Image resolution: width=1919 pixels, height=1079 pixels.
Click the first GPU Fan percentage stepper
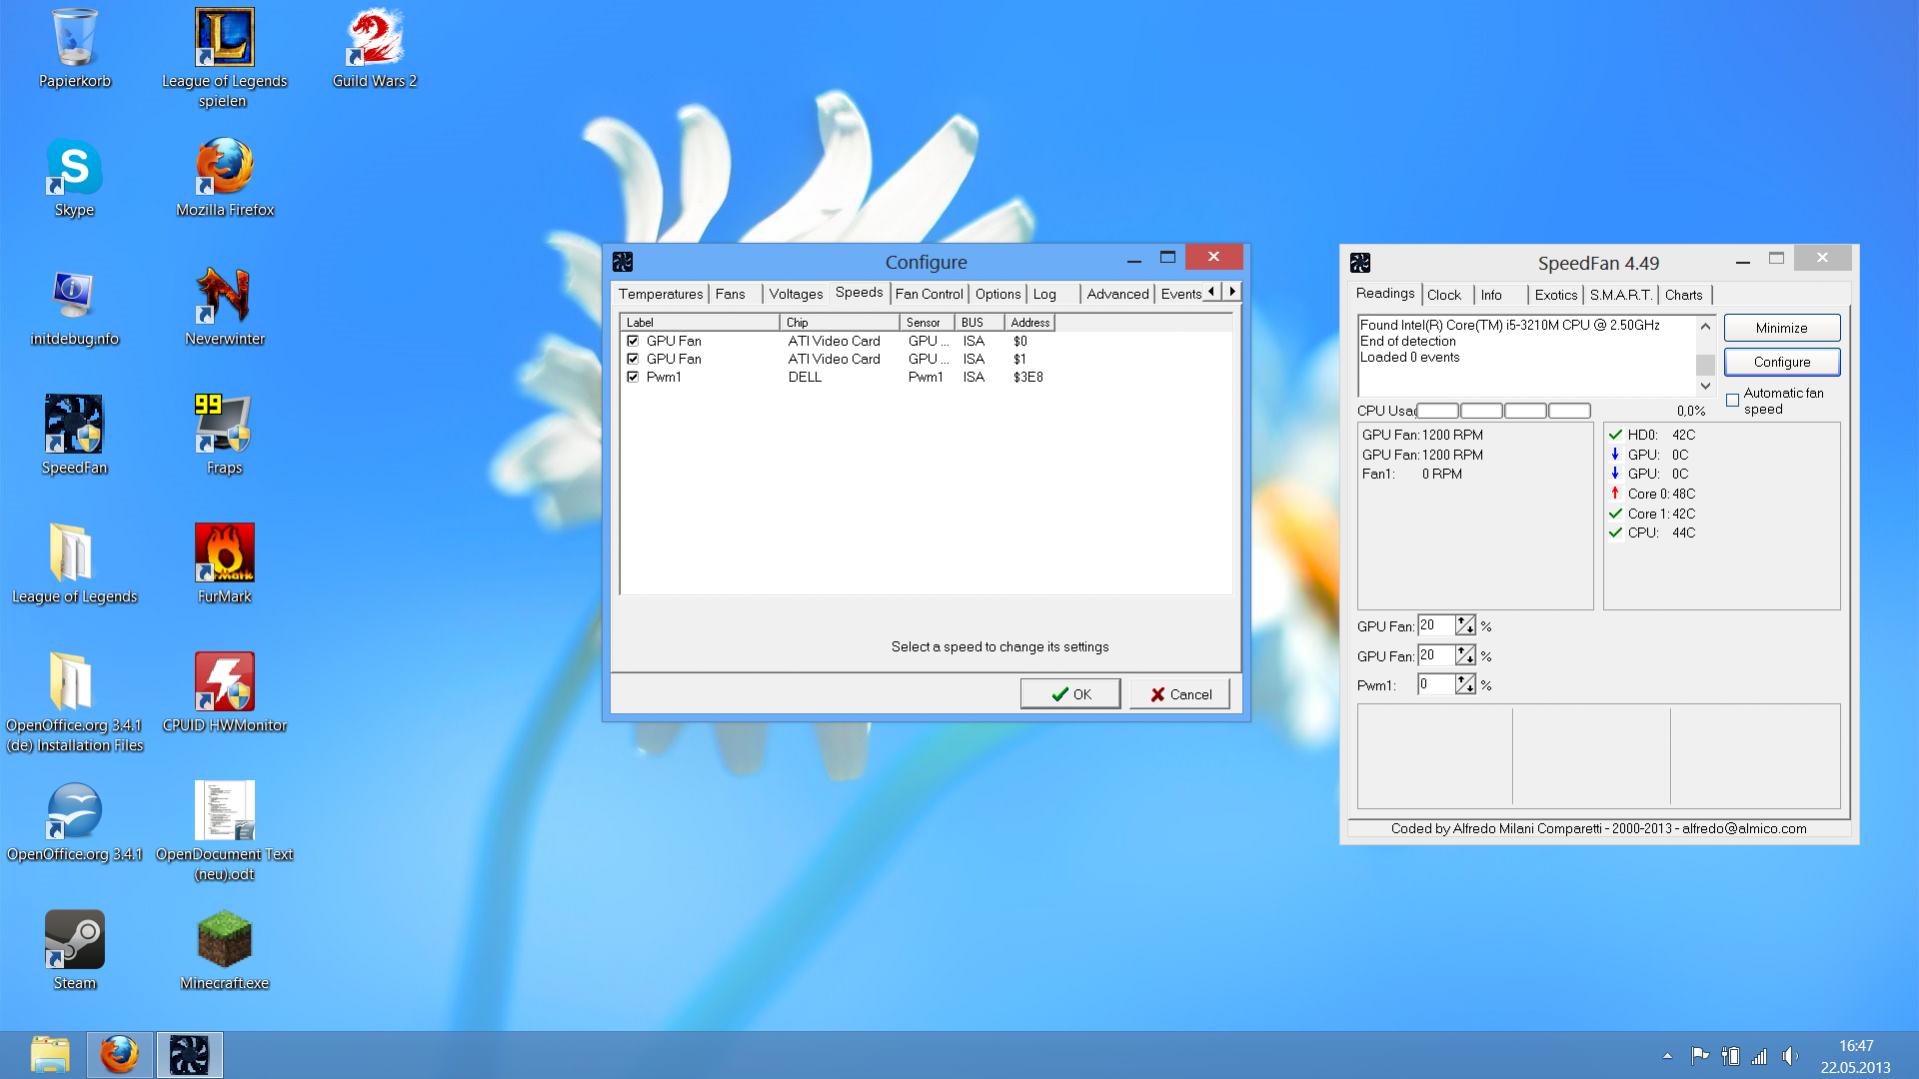click(x=1465, y=626)
